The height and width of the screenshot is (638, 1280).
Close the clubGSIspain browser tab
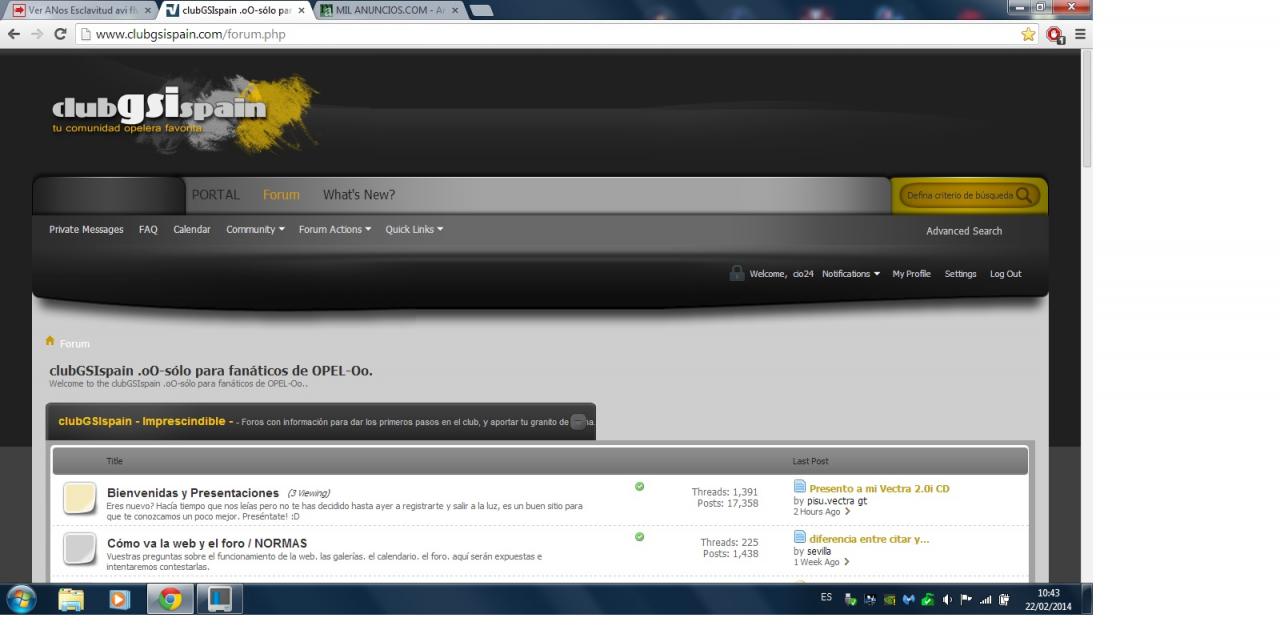click(x=301, y=10)
